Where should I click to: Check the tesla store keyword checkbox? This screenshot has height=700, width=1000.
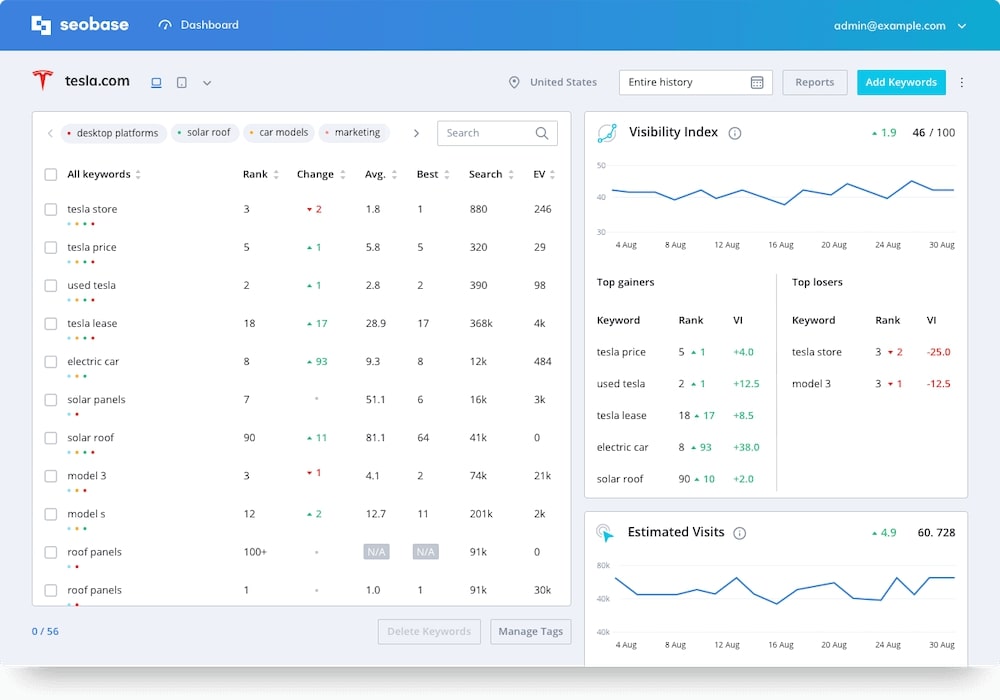coord(51,210)
